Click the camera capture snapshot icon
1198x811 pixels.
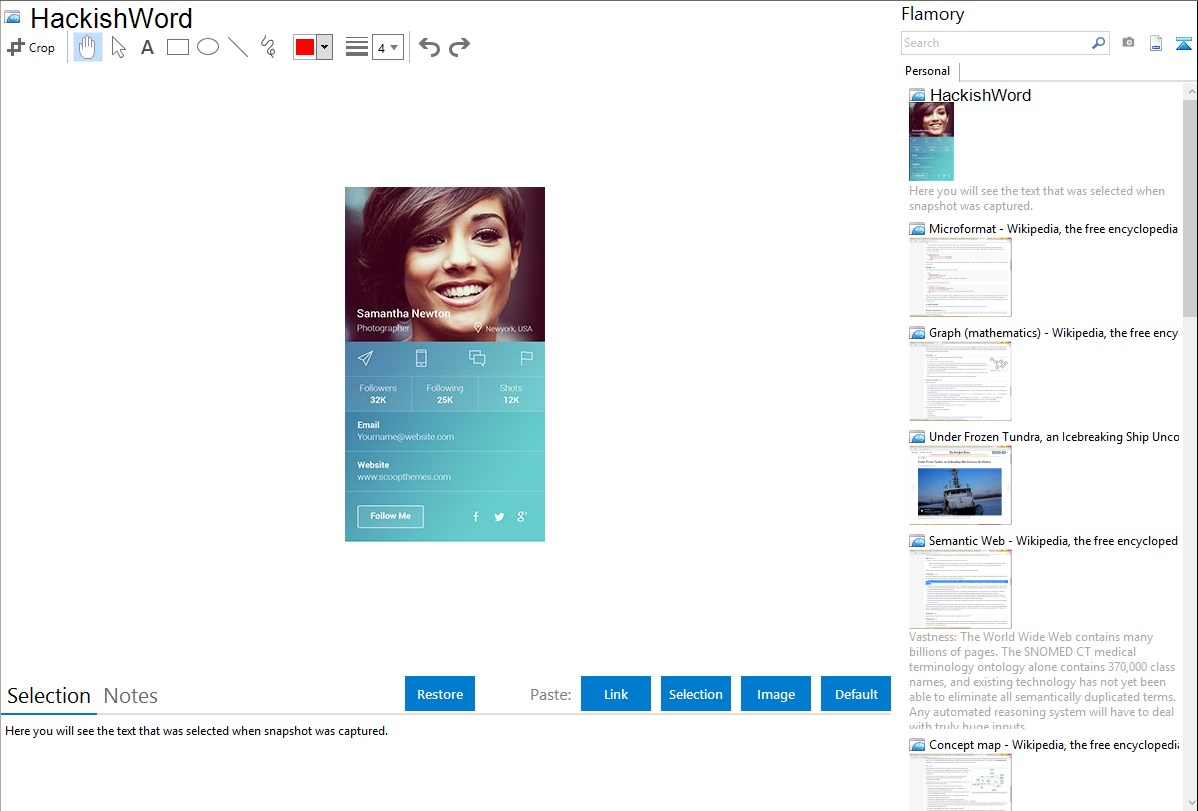click(1128, 43)
